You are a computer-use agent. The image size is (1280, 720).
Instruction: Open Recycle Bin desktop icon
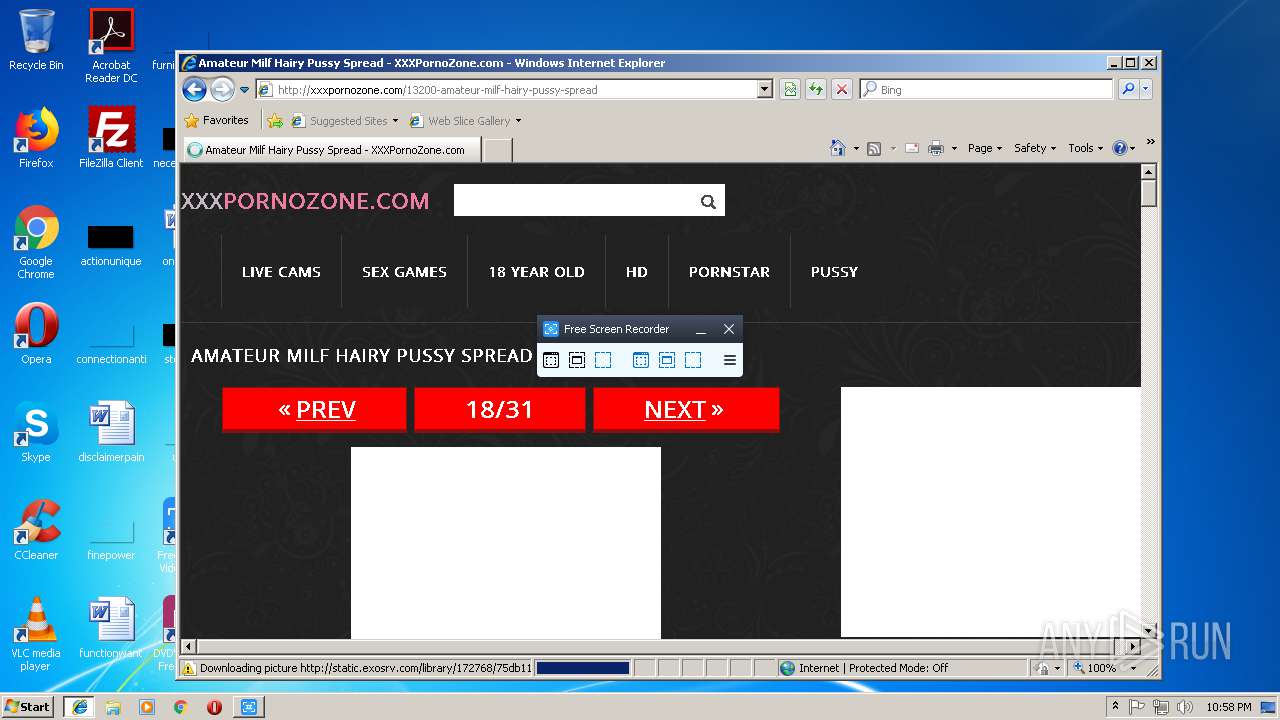36,40
